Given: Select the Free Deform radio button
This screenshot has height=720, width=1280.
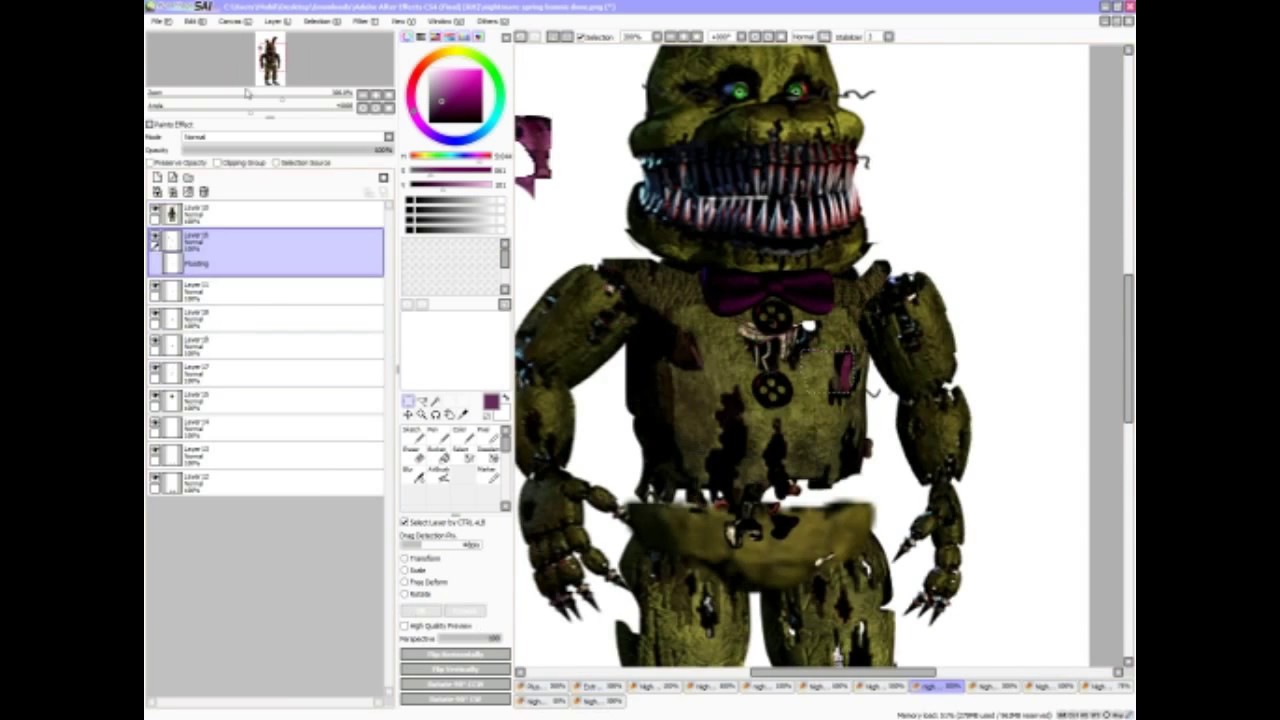Looking at the screenshot, I should pos(405,582).
